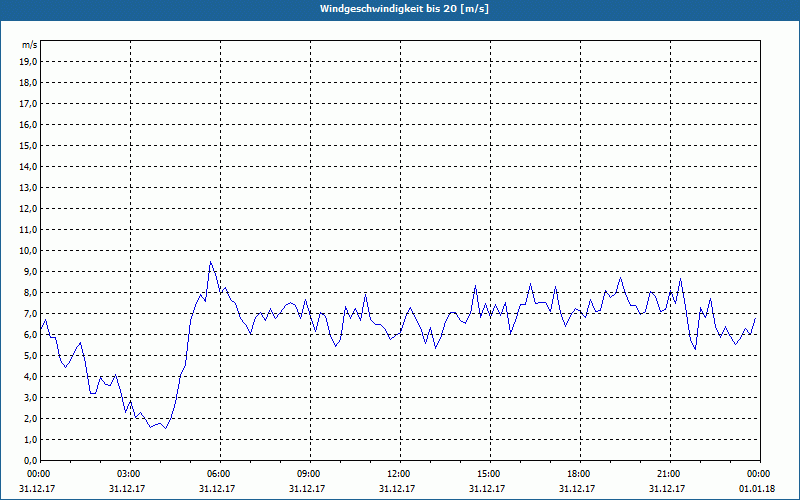This screenshot has width=800, height=500.
Task: Click the 13,0 y-axis label
Action: pyautogui.click(x=28, y=188)
